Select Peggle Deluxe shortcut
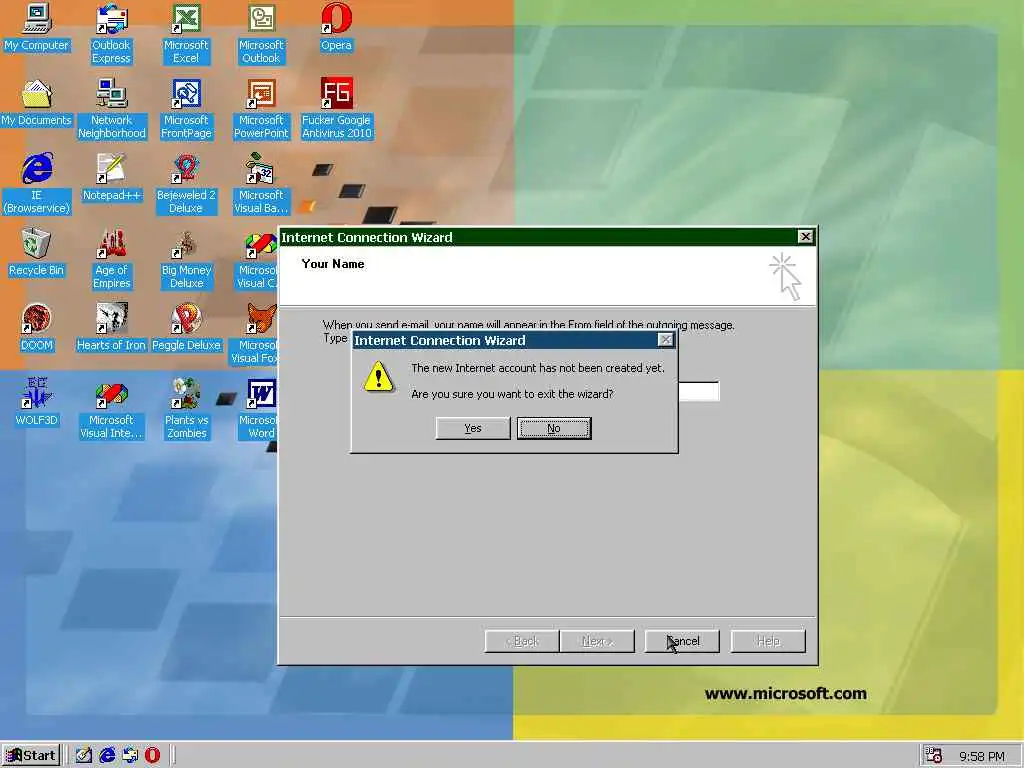 pos(186,328)
